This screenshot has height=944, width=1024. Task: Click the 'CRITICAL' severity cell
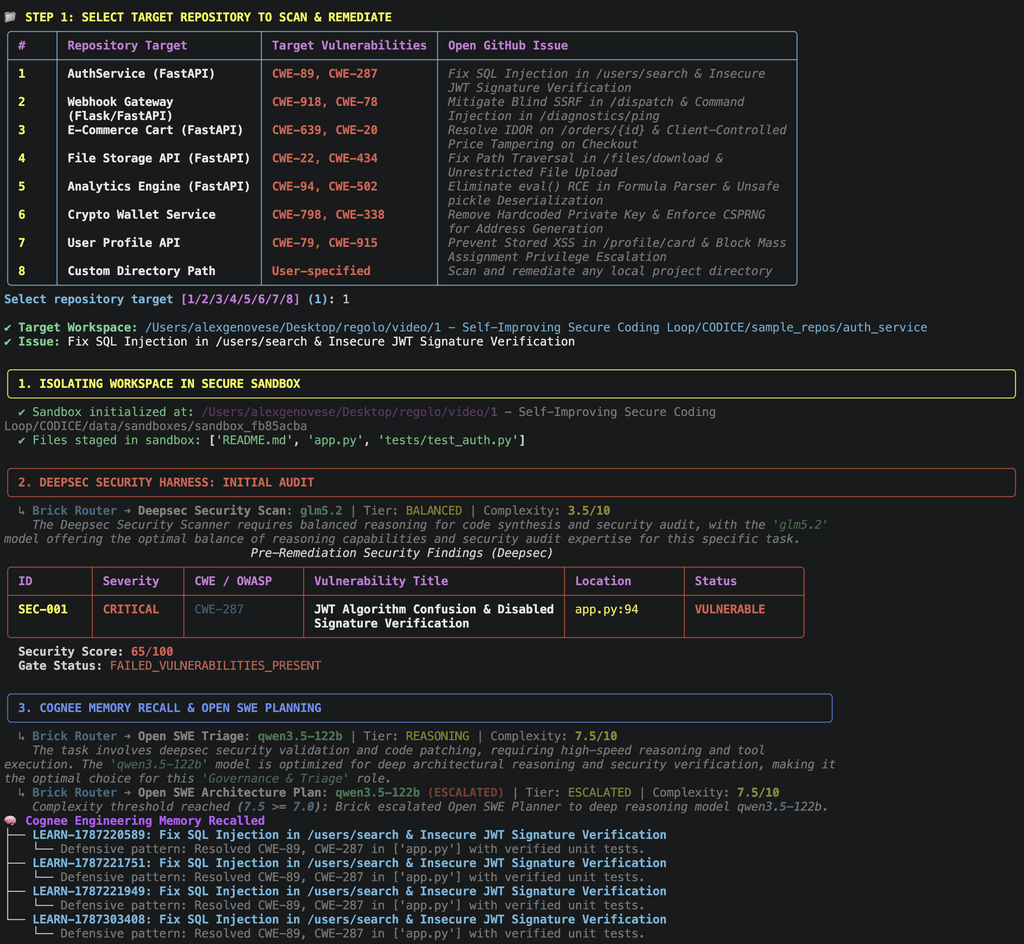(x=131, y=609)
